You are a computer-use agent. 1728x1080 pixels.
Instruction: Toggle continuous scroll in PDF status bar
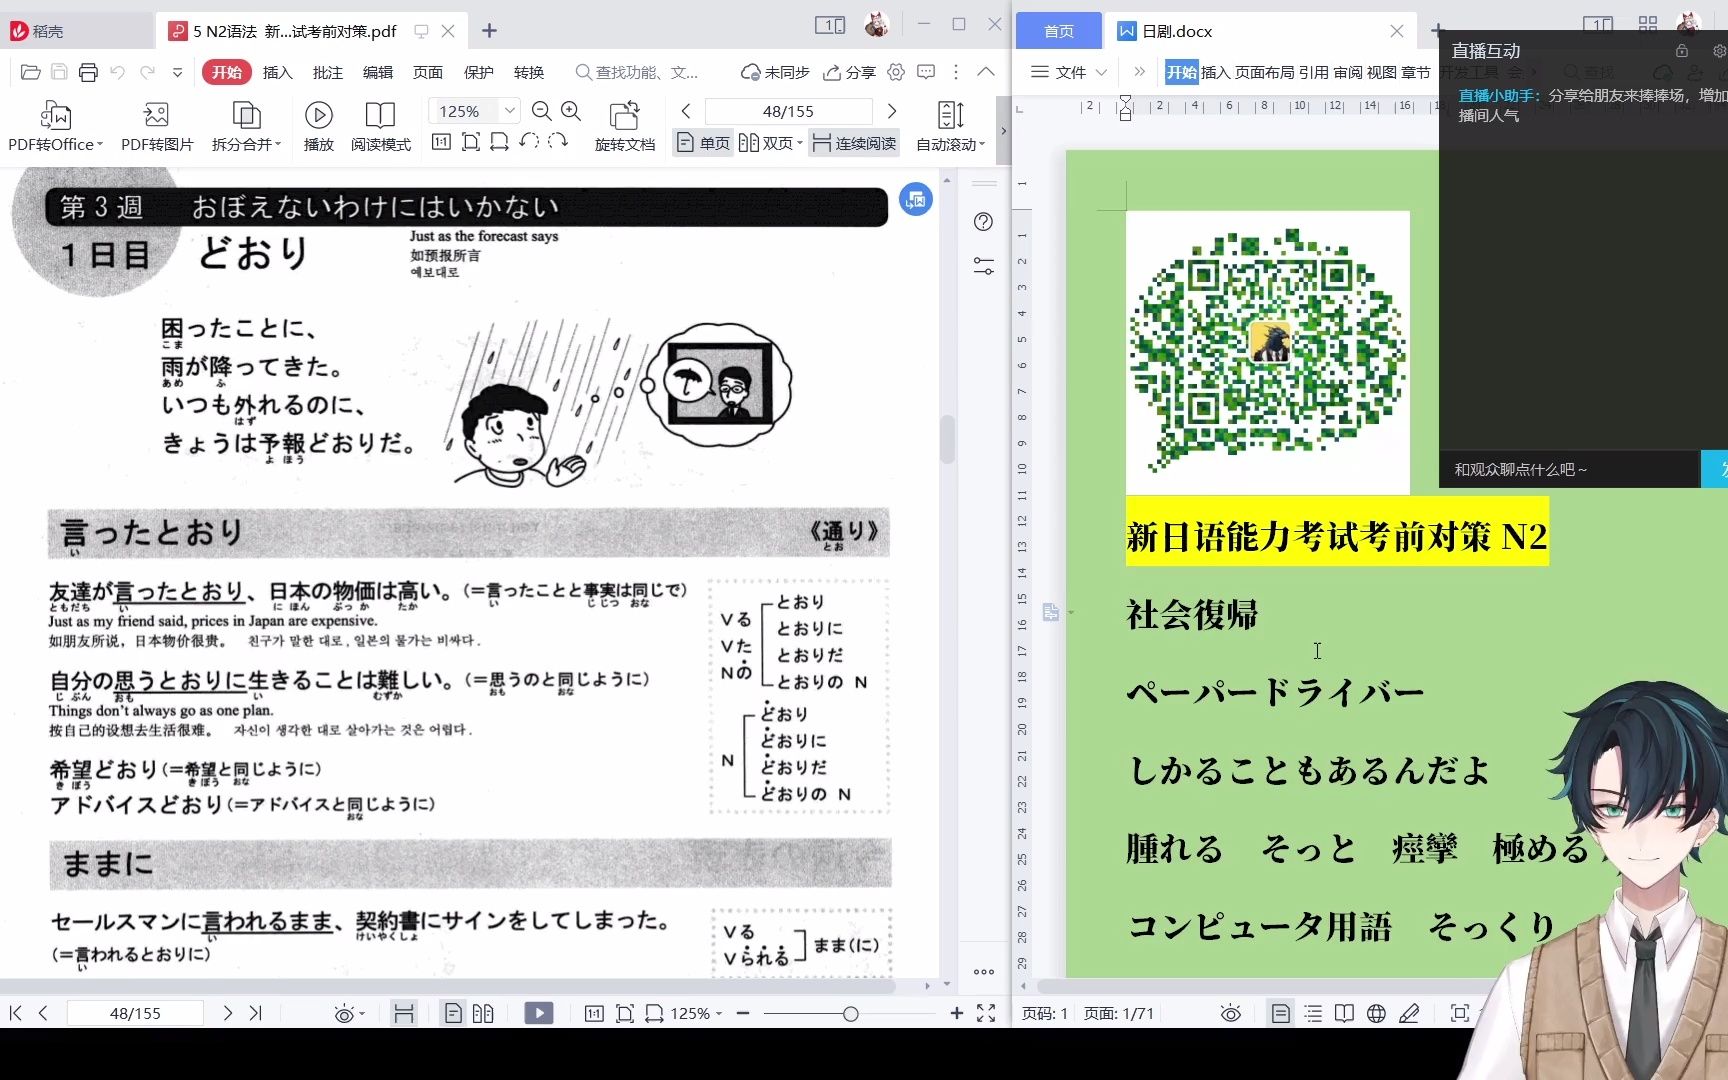(404, 1014)
